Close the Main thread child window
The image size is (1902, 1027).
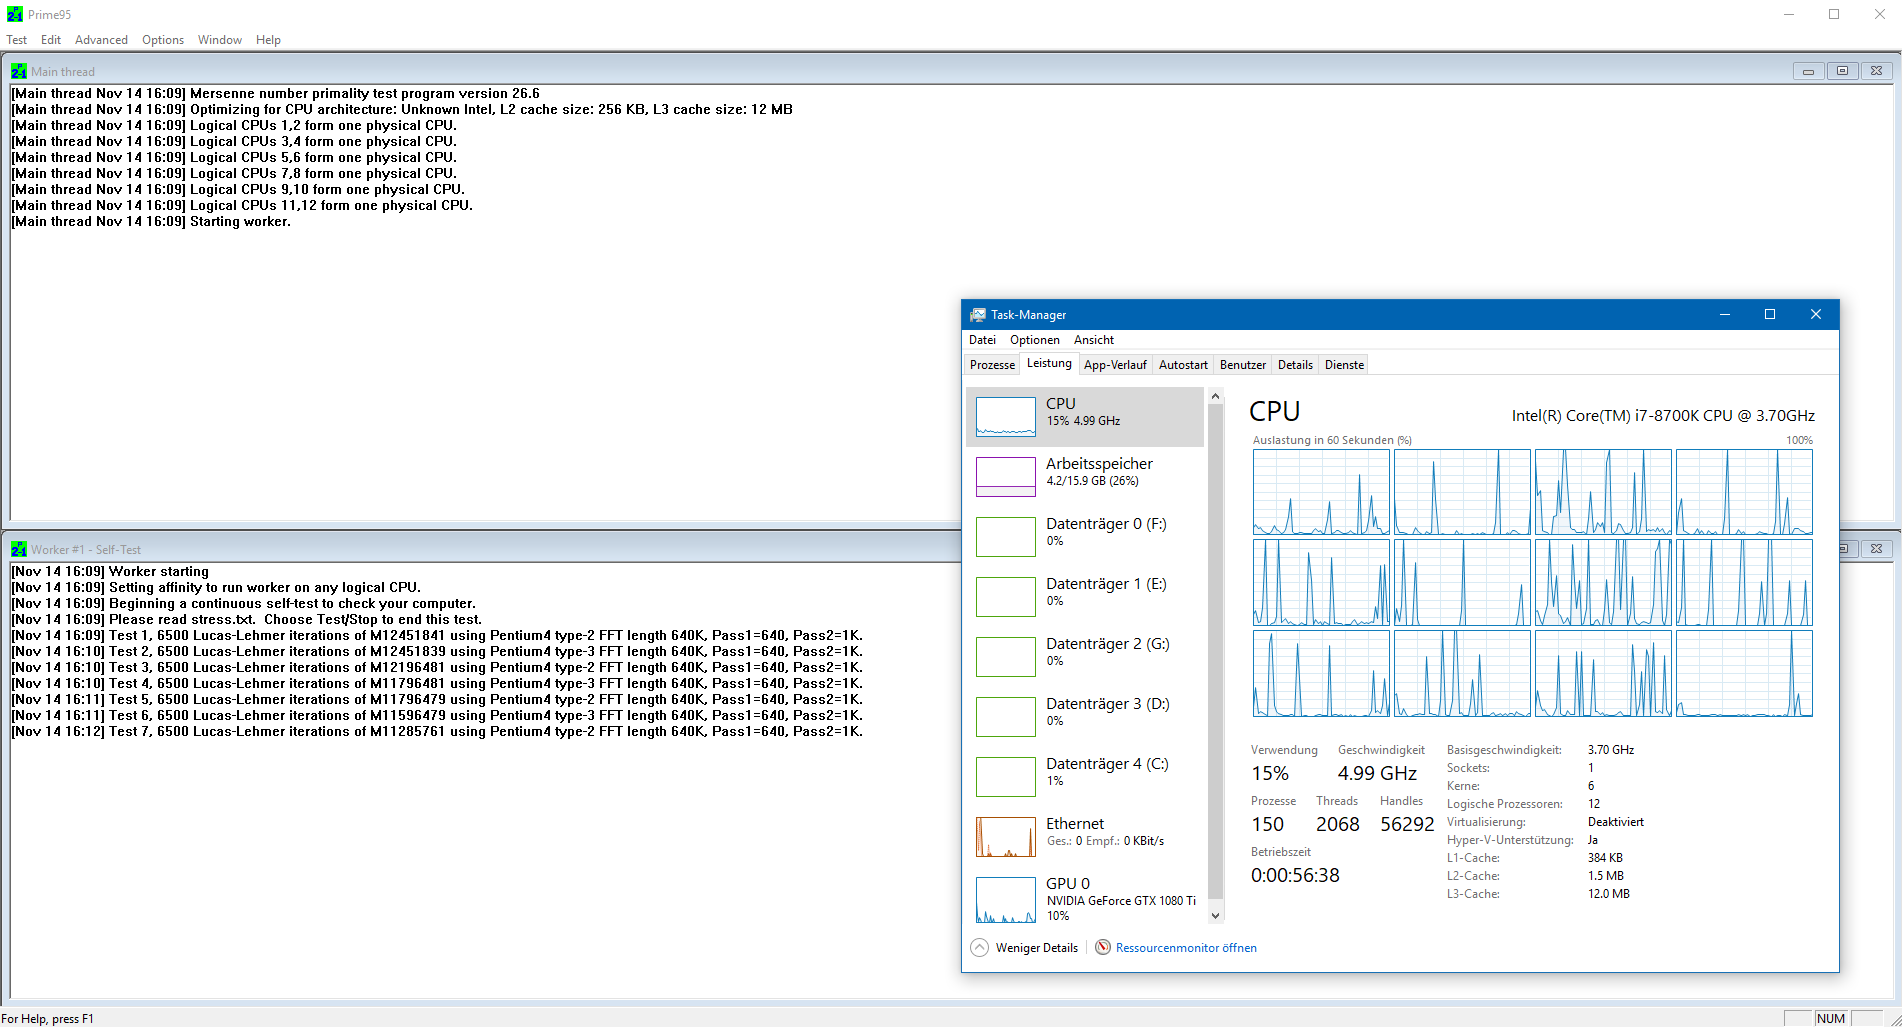(x=1876, y=71)
